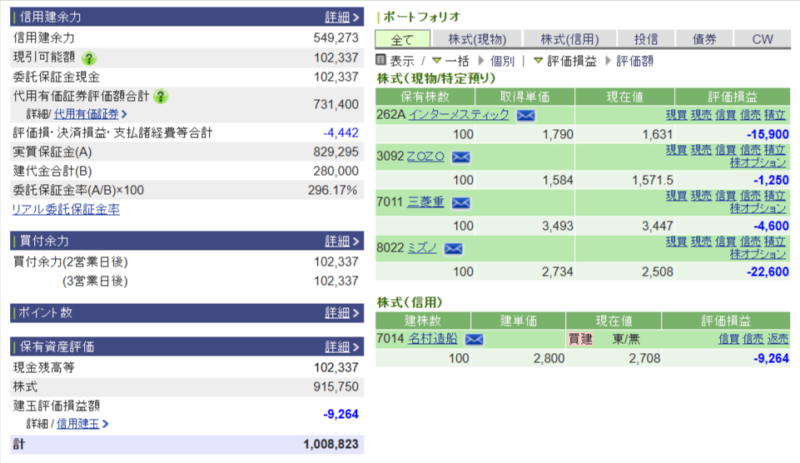Open ZOZO stock link
Screen dimensions: 800x463
pos(426,156)
